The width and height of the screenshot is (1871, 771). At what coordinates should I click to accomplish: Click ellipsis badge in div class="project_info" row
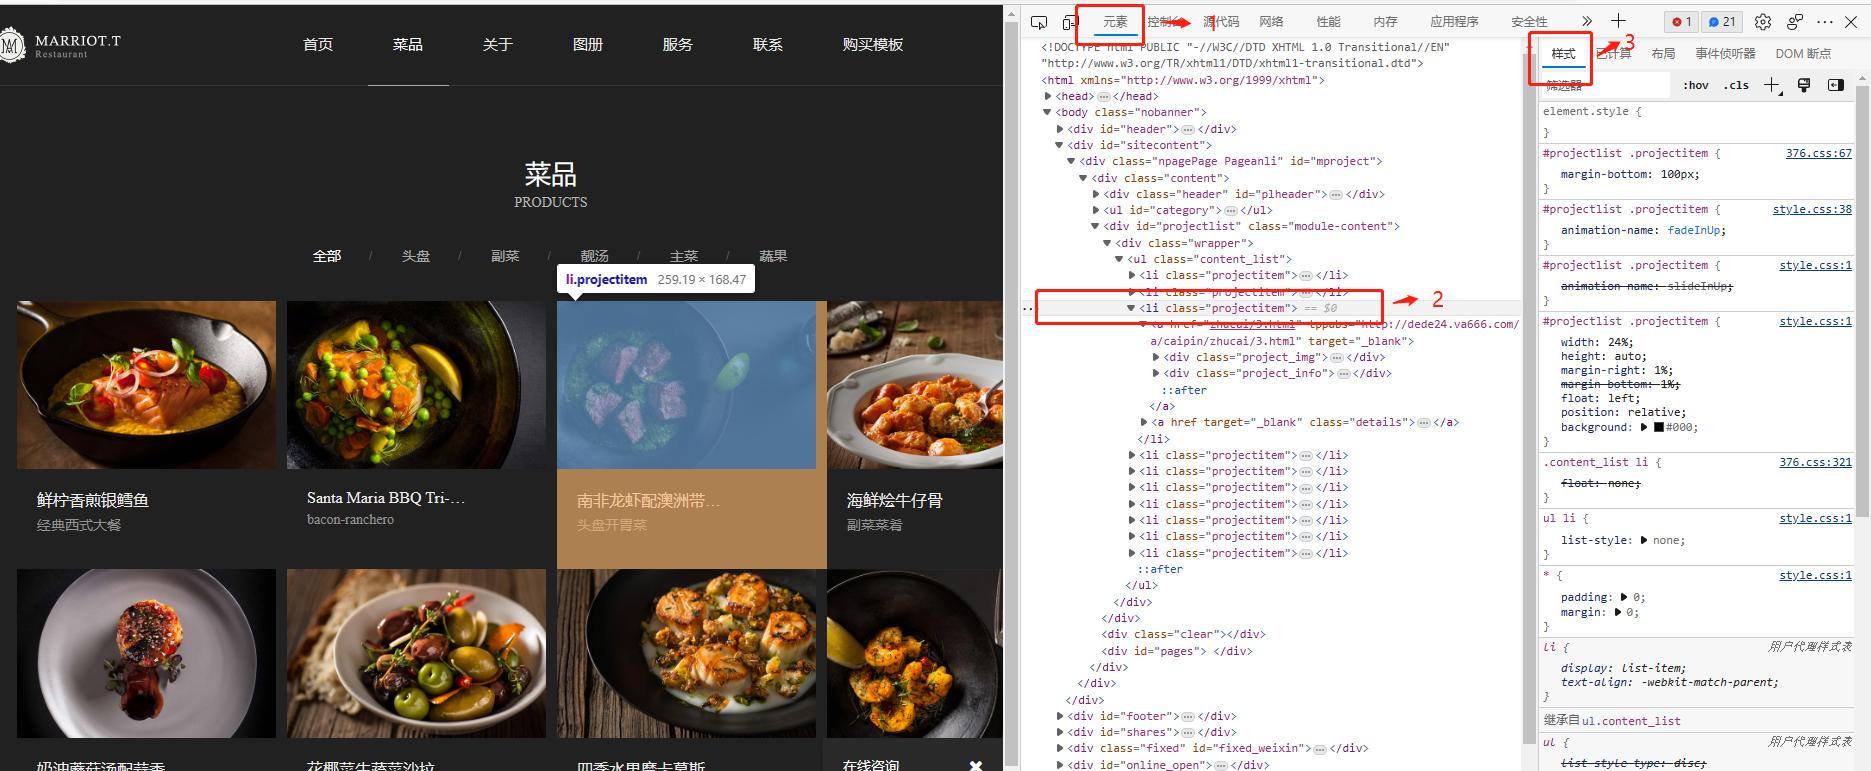1343,374
